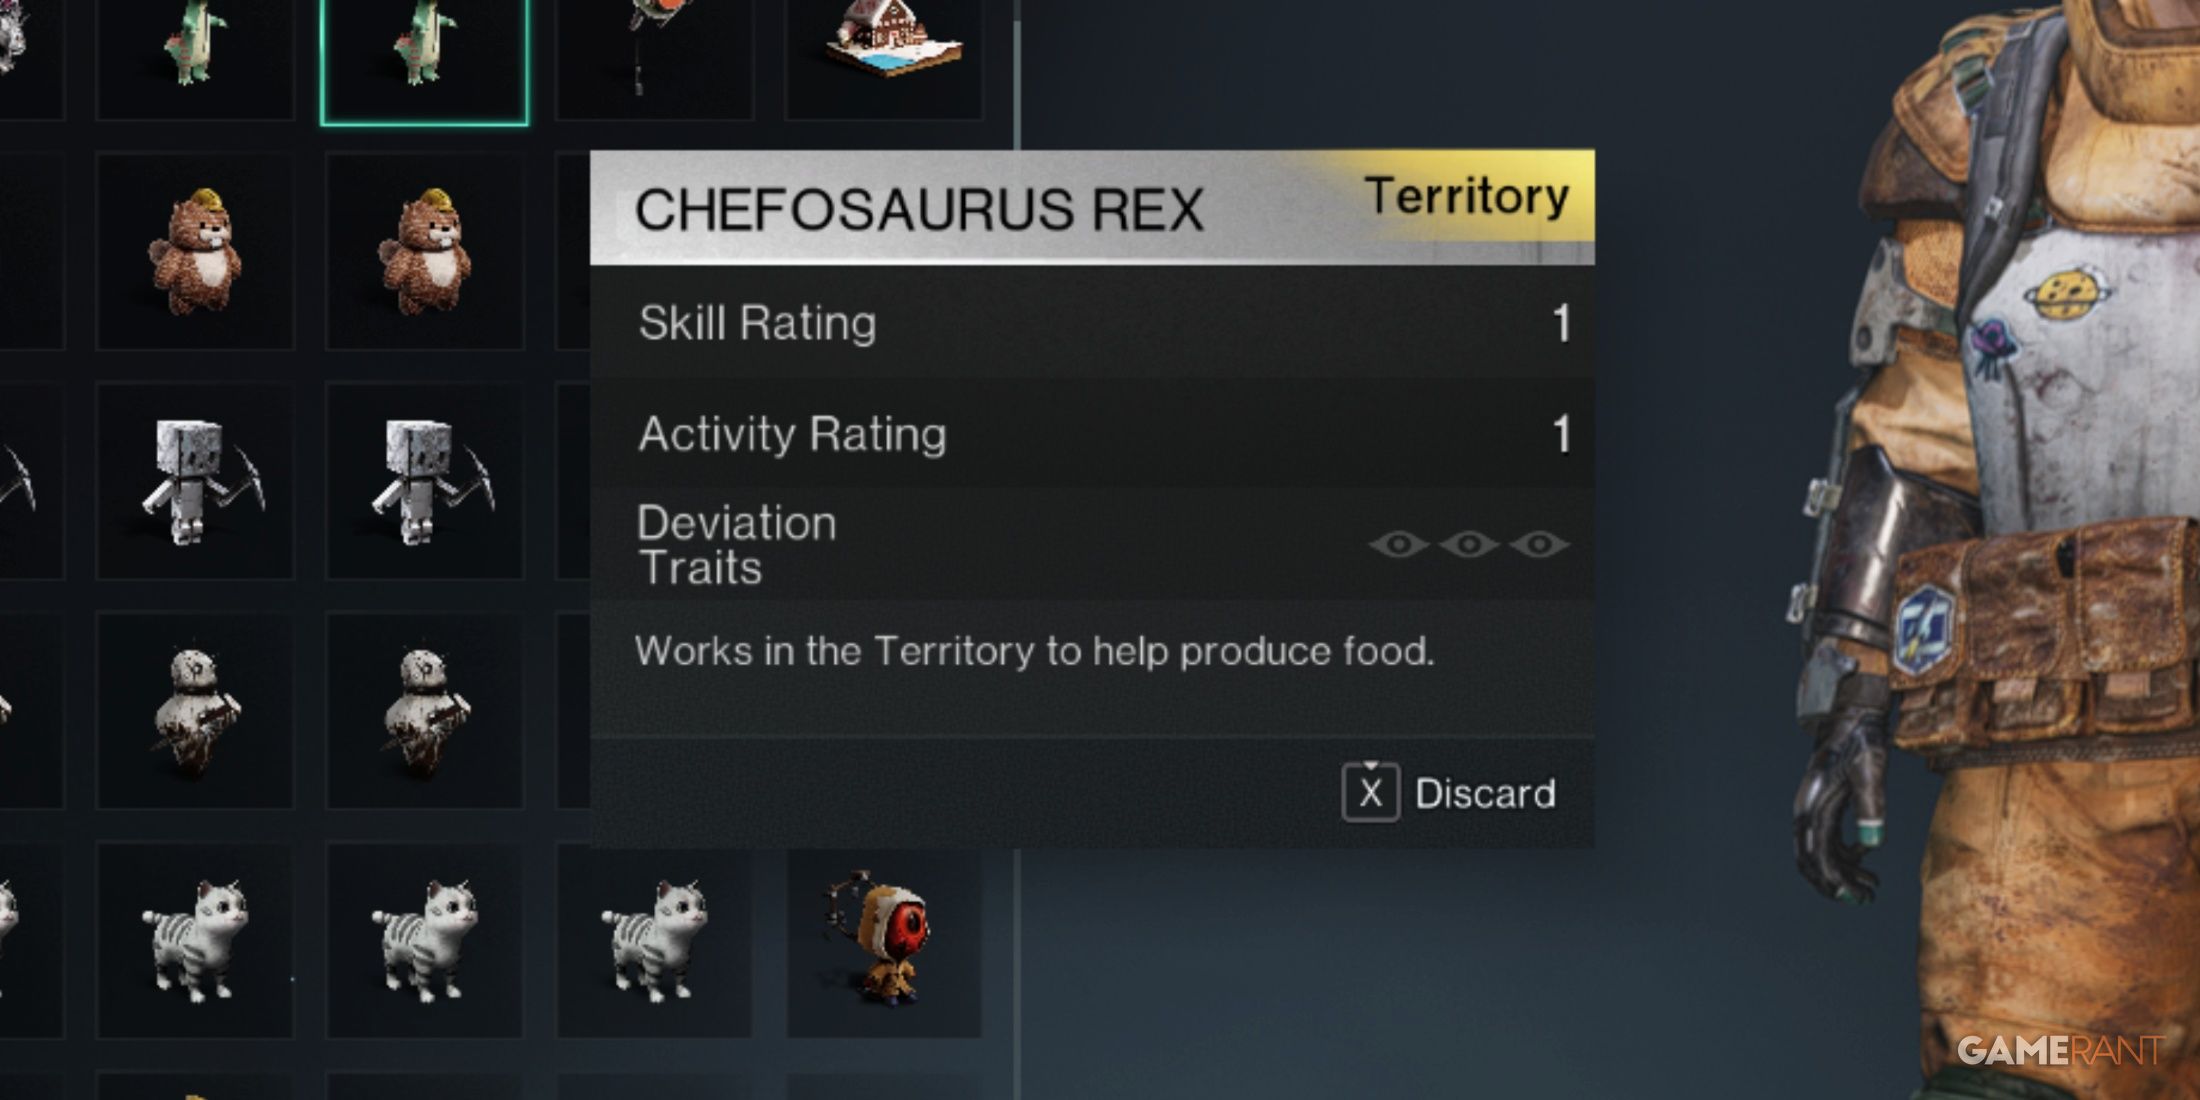The height and width of the screenshot is (1100, 2200).
Task: Click the Skill Rating row
Action: tap(1092, 323)
